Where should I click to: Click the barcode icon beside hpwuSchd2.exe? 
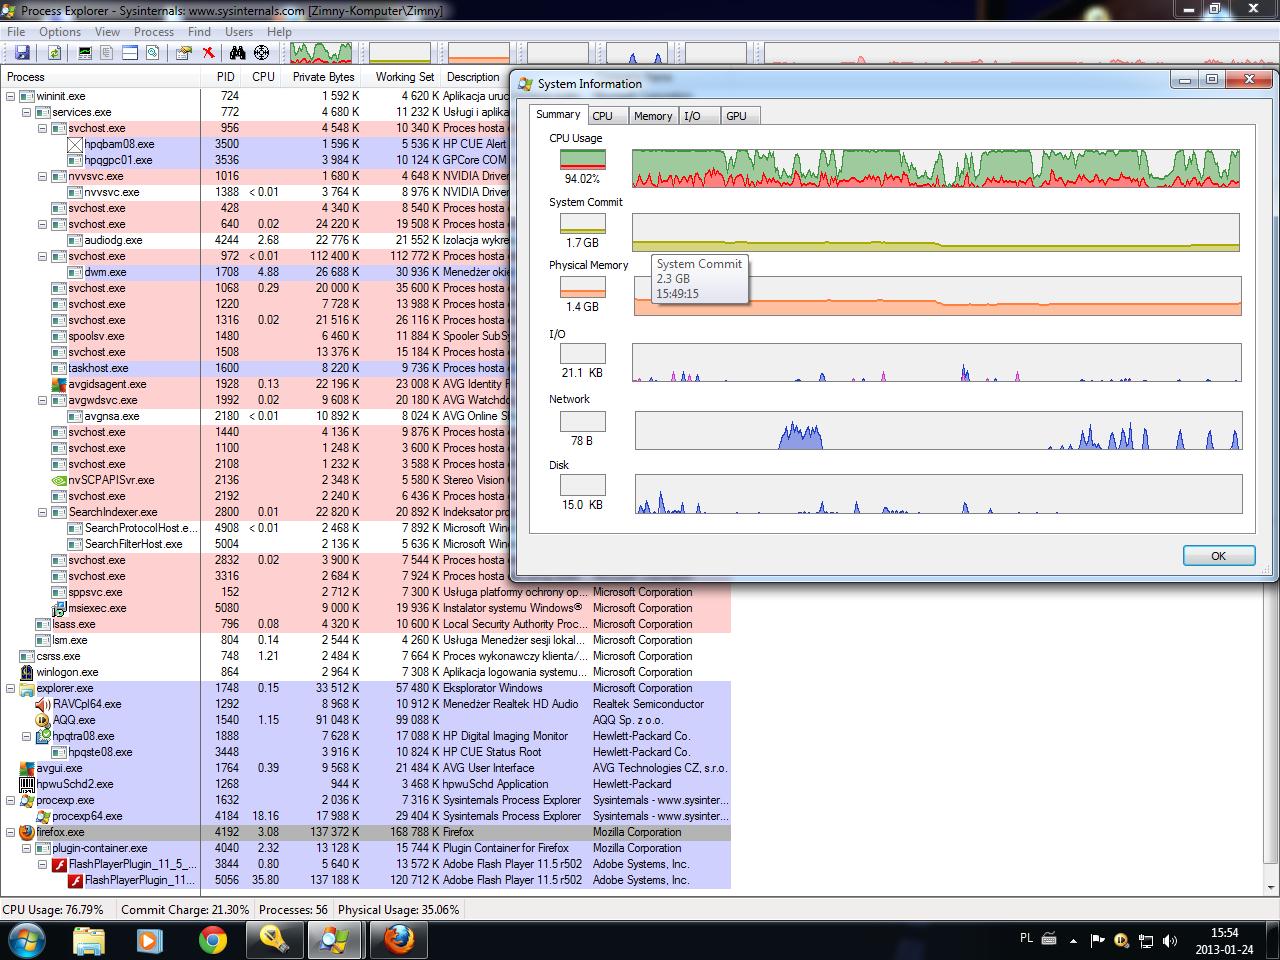(27, 784)
